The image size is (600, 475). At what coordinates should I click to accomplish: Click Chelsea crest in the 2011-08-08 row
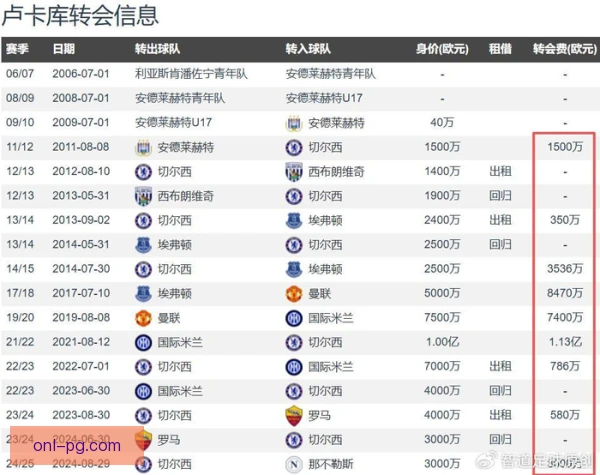[x=294, y=147]
